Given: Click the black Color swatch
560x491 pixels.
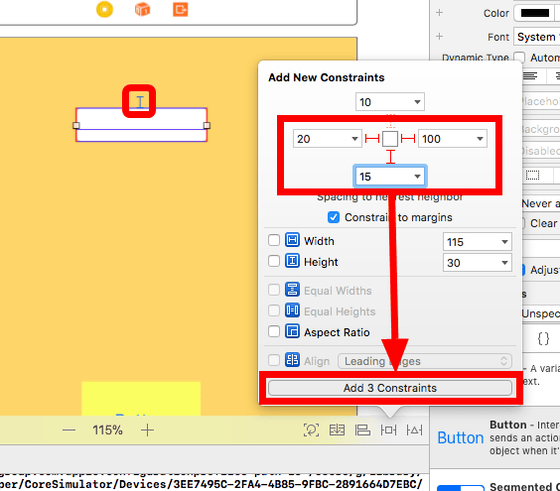Looking at the screenshot, I should pyautogui.click(x=535, y=13).
